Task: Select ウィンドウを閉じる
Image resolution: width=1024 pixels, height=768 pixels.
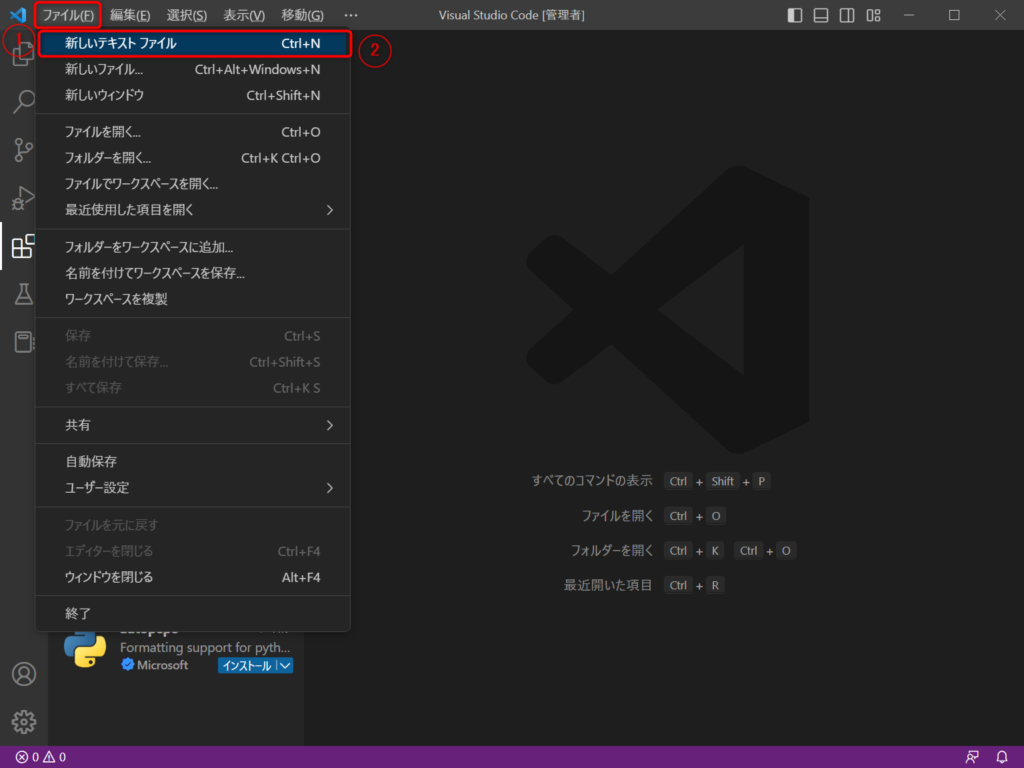Action: coord(193,577)
